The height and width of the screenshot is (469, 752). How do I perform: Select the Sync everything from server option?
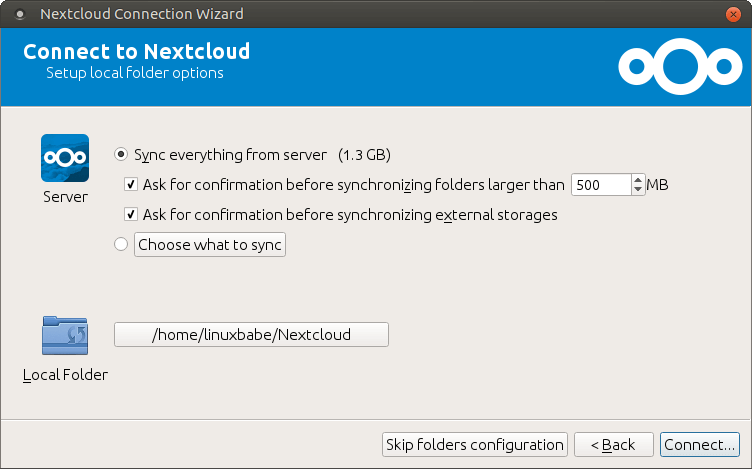122,155
